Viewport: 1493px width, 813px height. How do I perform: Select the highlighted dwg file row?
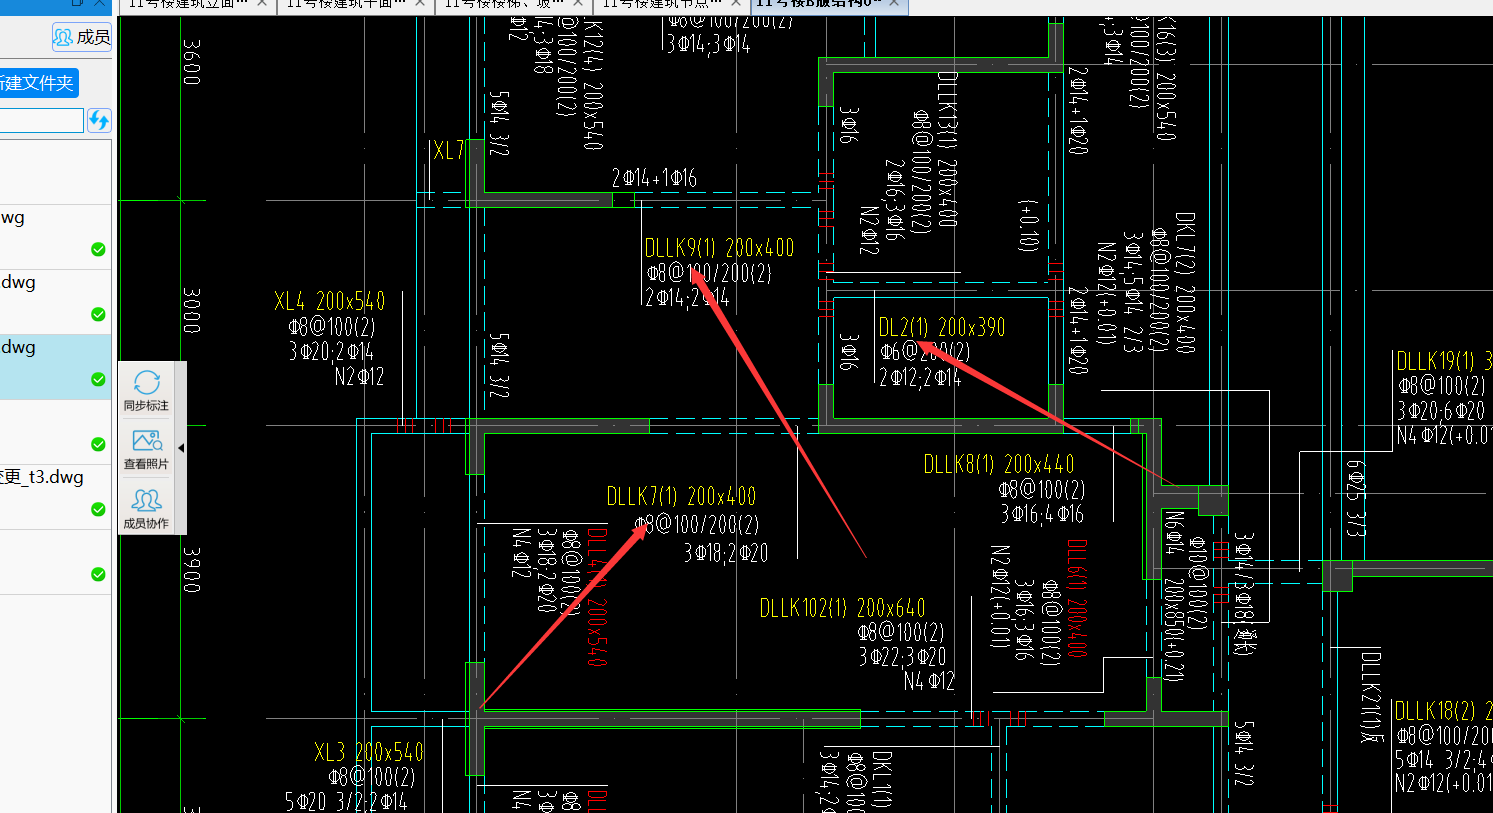point(55,367)
